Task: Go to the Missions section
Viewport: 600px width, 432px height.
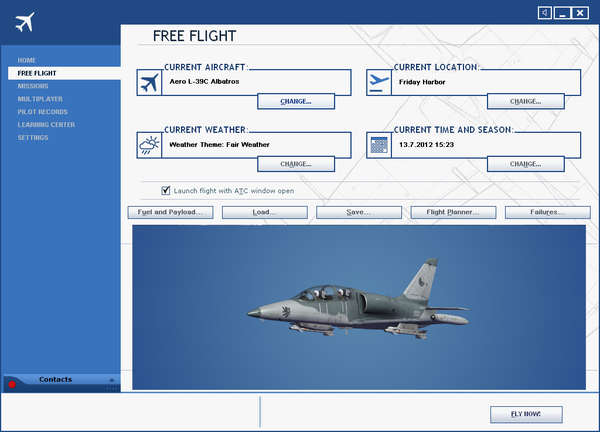Action: (x=32, y=86)
